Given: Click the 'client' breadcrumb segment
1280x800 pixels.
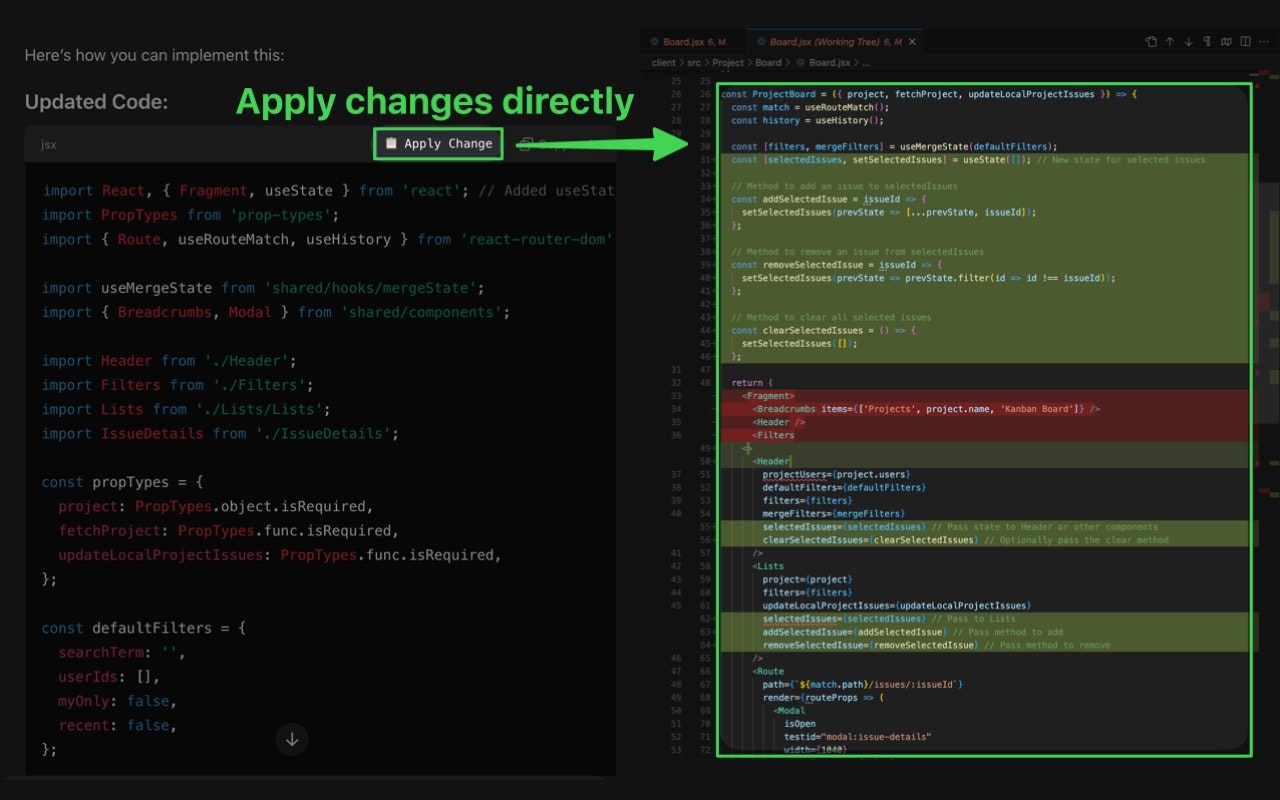Looking at the screenshot, I should tap(663, 62).
